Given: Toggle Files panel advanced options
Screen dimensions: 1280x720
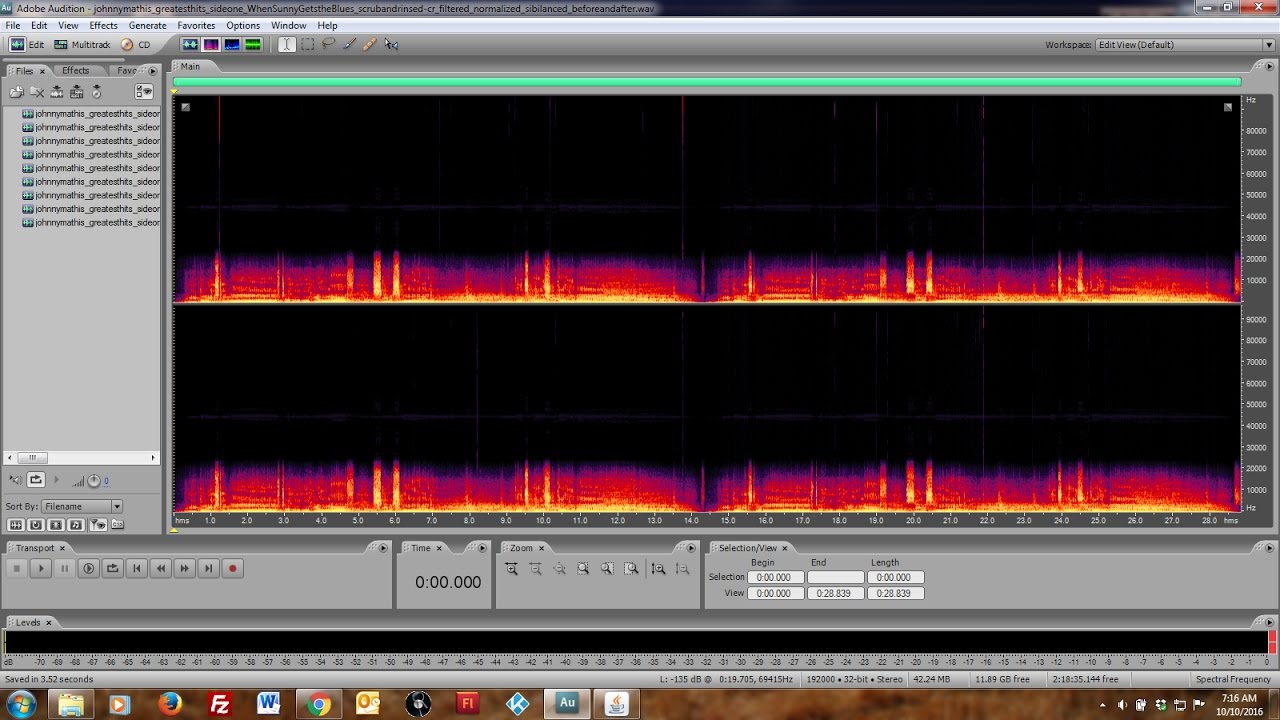Looking at the screenshot, I should pos(144,92).
